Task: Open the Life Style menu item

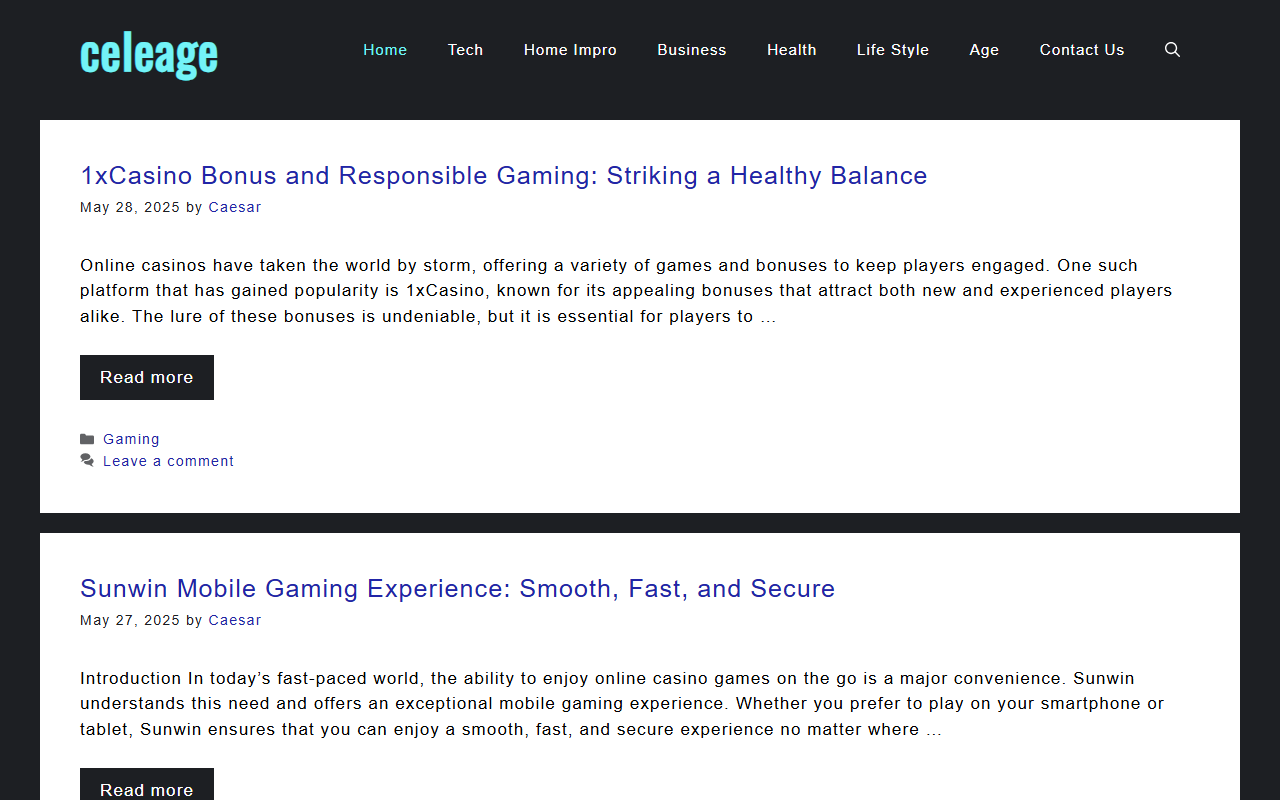Action: pos(893,50)
